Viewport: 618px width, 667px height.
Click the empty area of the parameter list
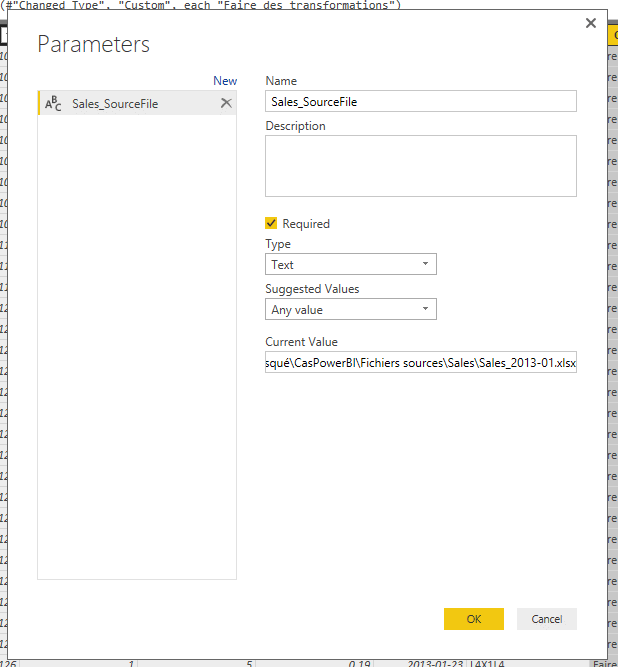tap(136, 350)
